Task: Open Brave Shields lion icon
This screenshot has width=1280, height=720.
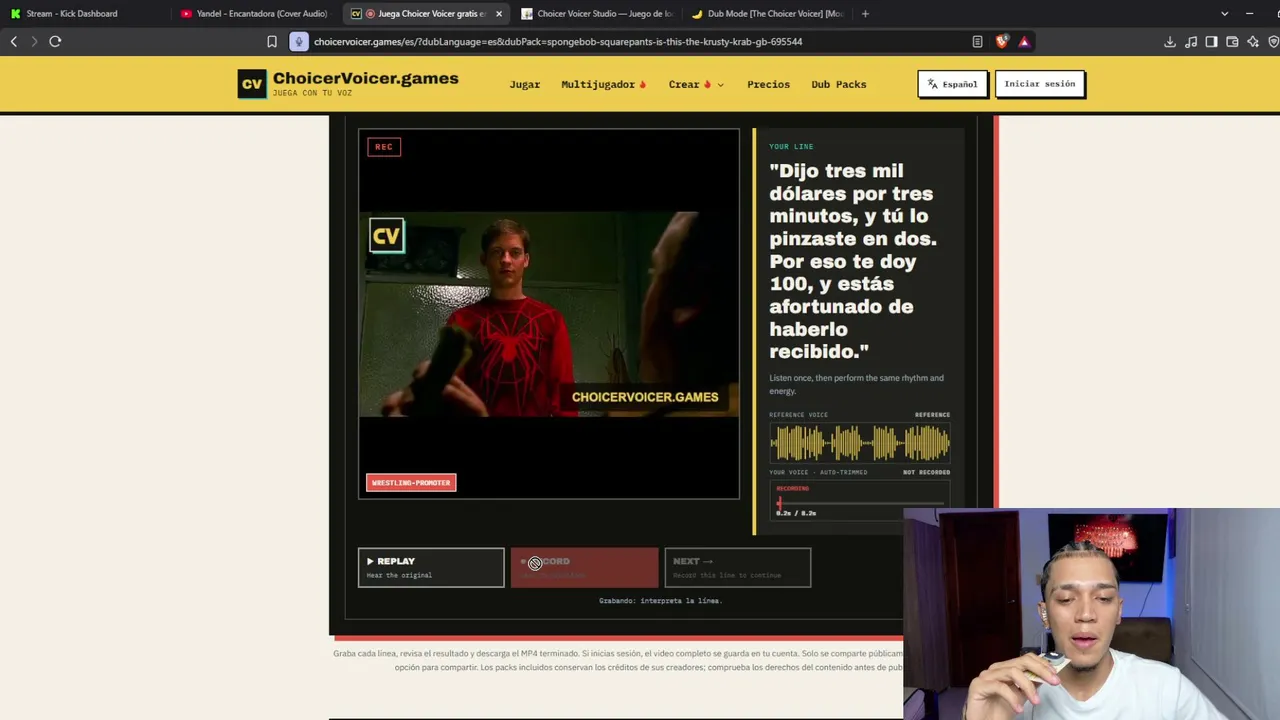Action: (1002, 42)
